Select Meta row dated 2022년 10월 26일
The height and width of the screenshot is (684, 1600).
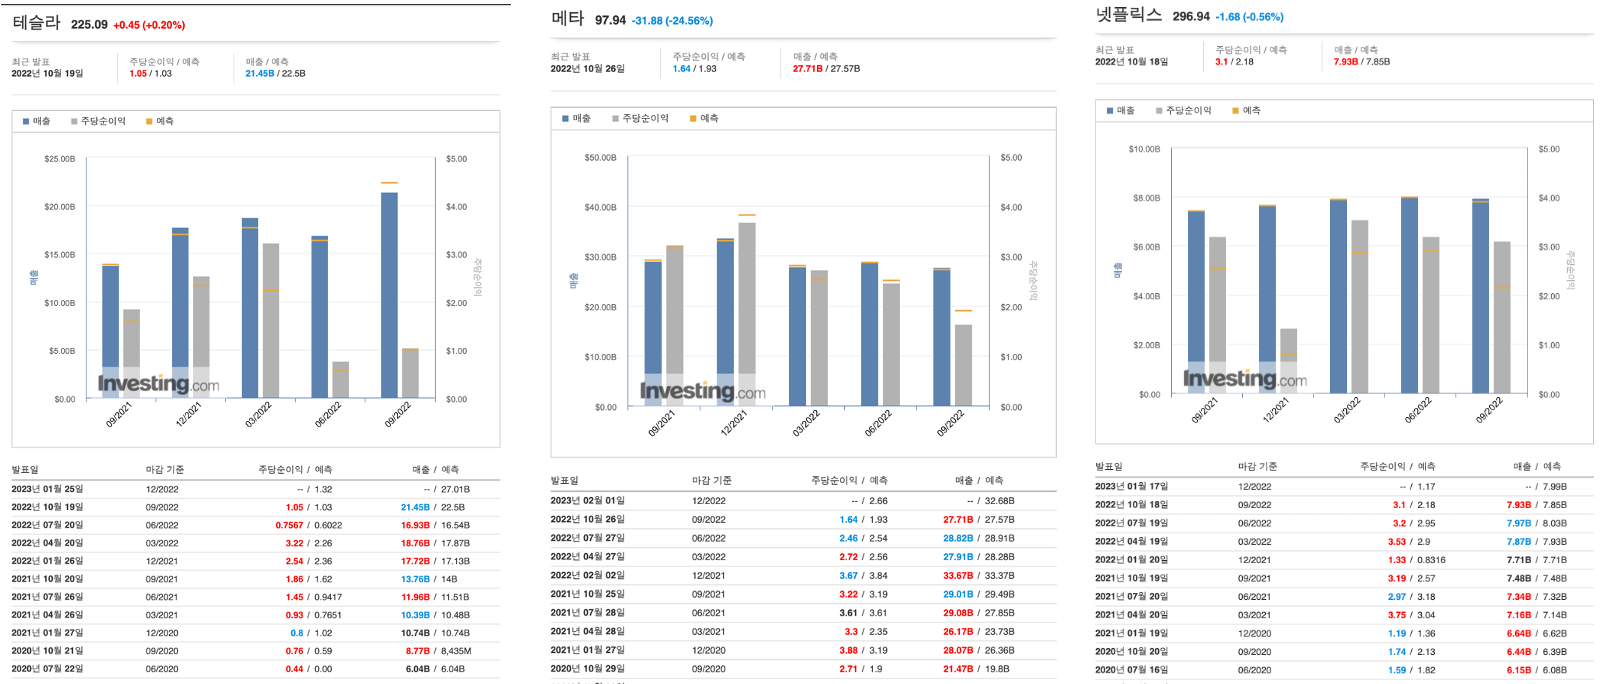point(803,520)
